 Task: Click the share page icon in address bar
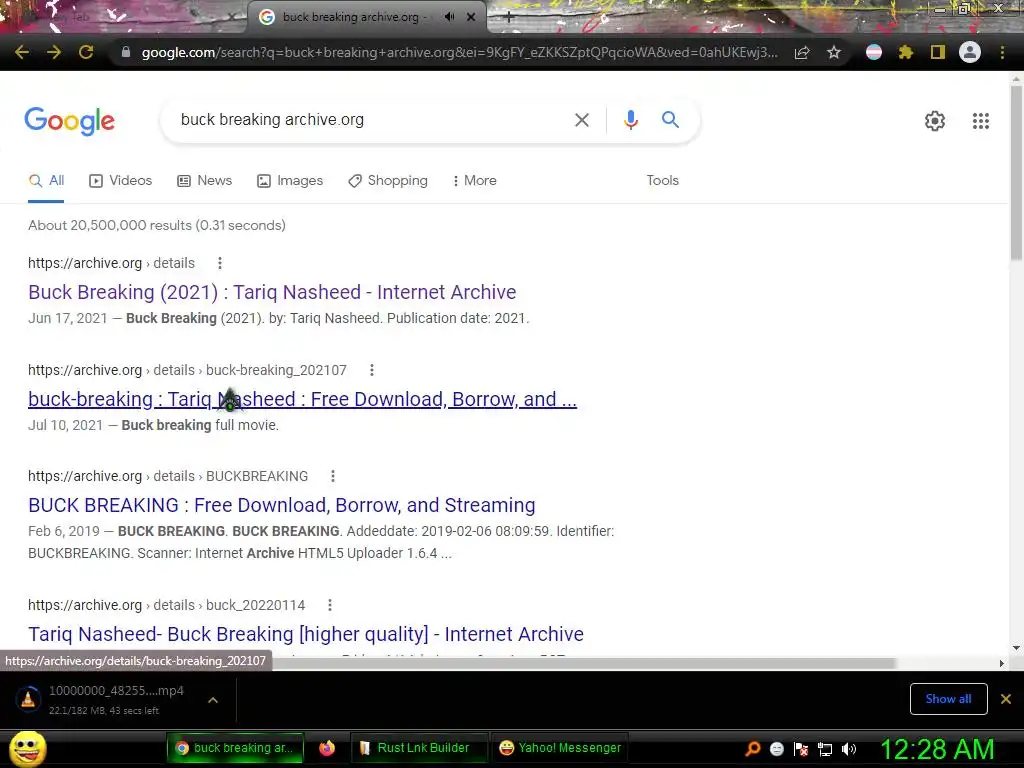[802, 52]
